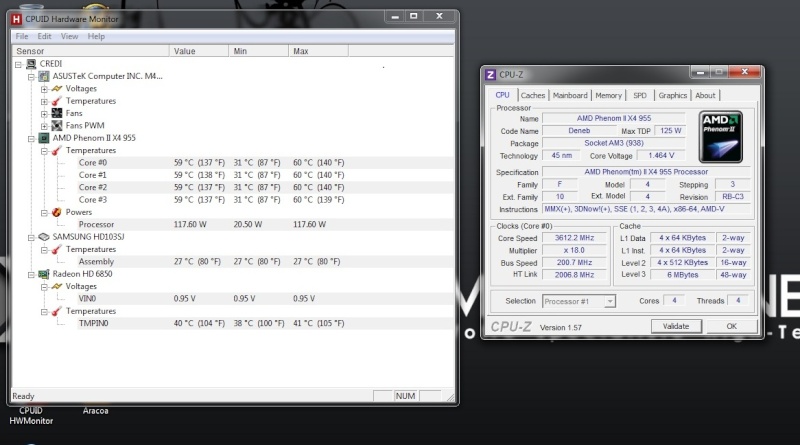Click the Core Speed 3612.2 MHz value
800x445 pixels.
[574, 238]
